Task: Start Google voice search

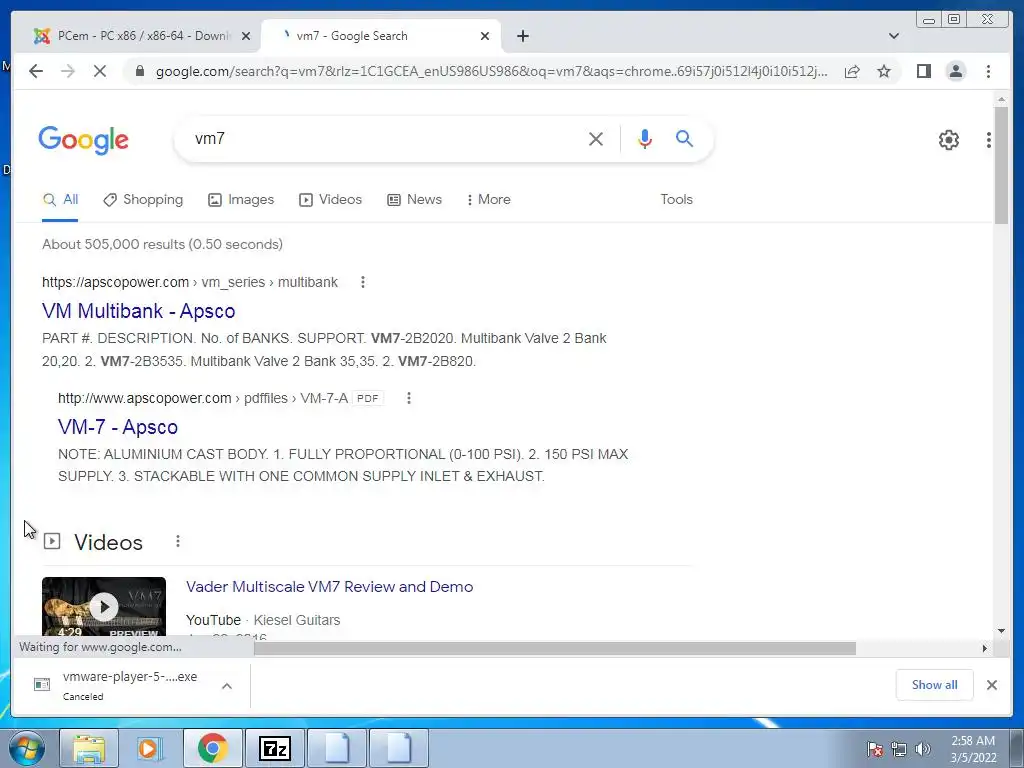Action: pyautogui.click(x=645, y=138)
